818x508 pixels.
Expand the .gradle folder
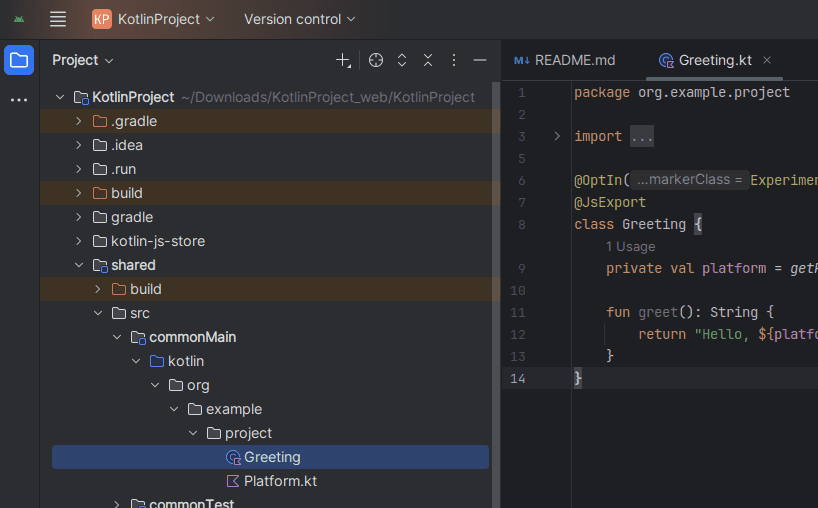(x=79, y=121)
